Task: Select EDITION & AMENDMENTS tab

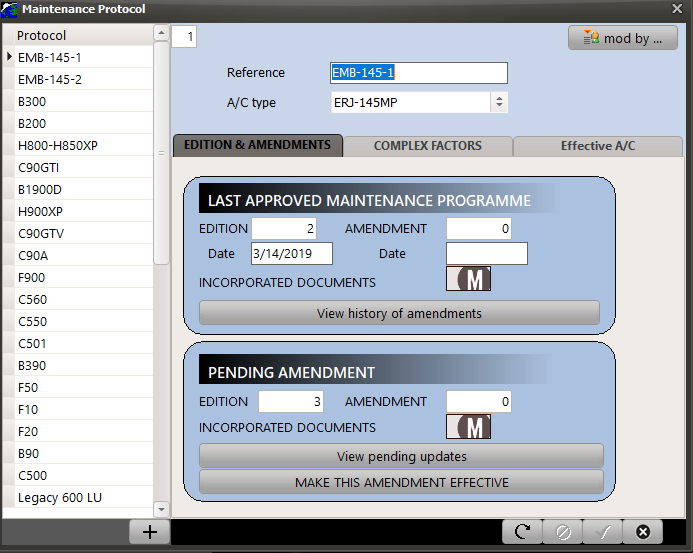Action: [258, 145]
